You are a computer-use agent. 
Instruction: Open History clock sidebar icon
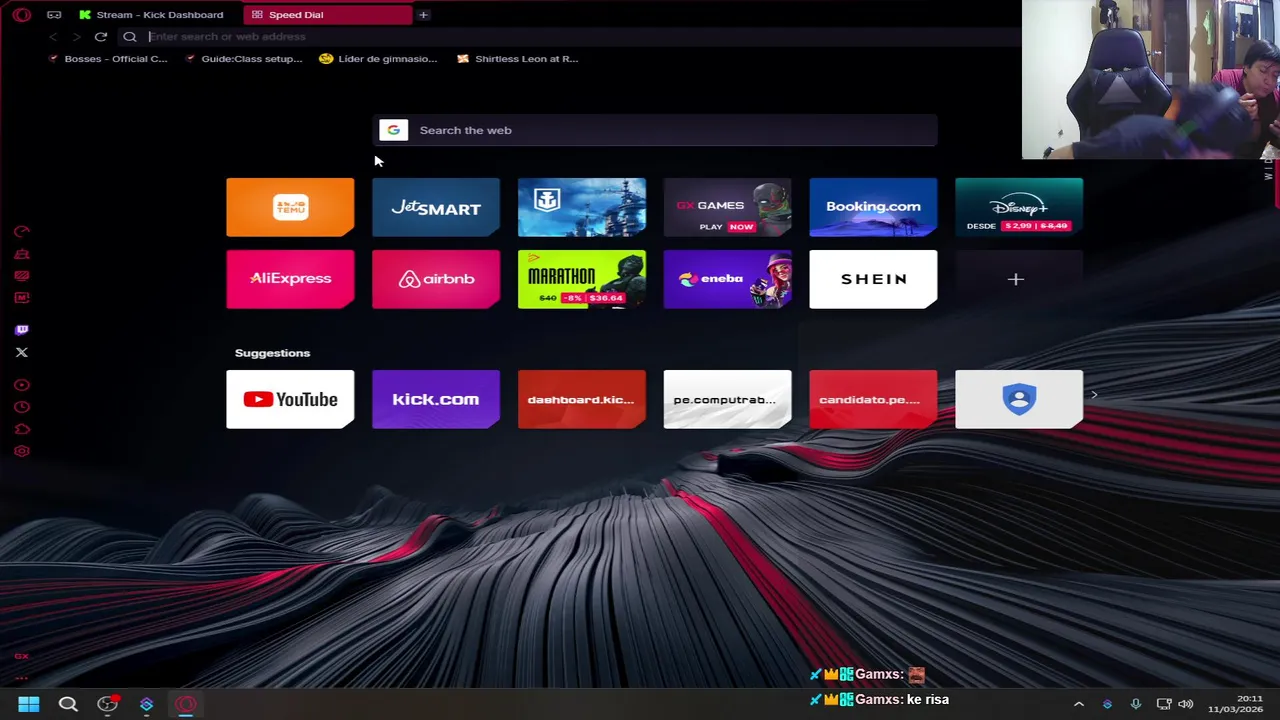(21, 407)
